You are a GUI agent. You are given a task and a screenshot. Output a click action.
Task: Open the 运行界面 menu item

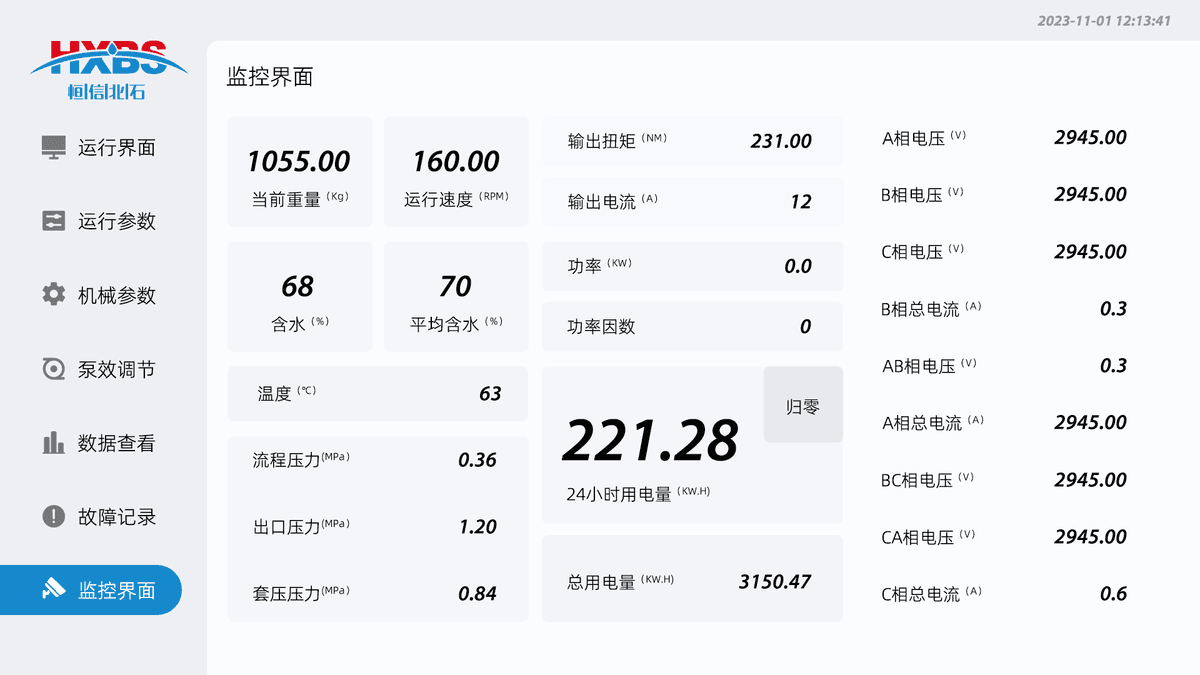[x=116, y=148]
